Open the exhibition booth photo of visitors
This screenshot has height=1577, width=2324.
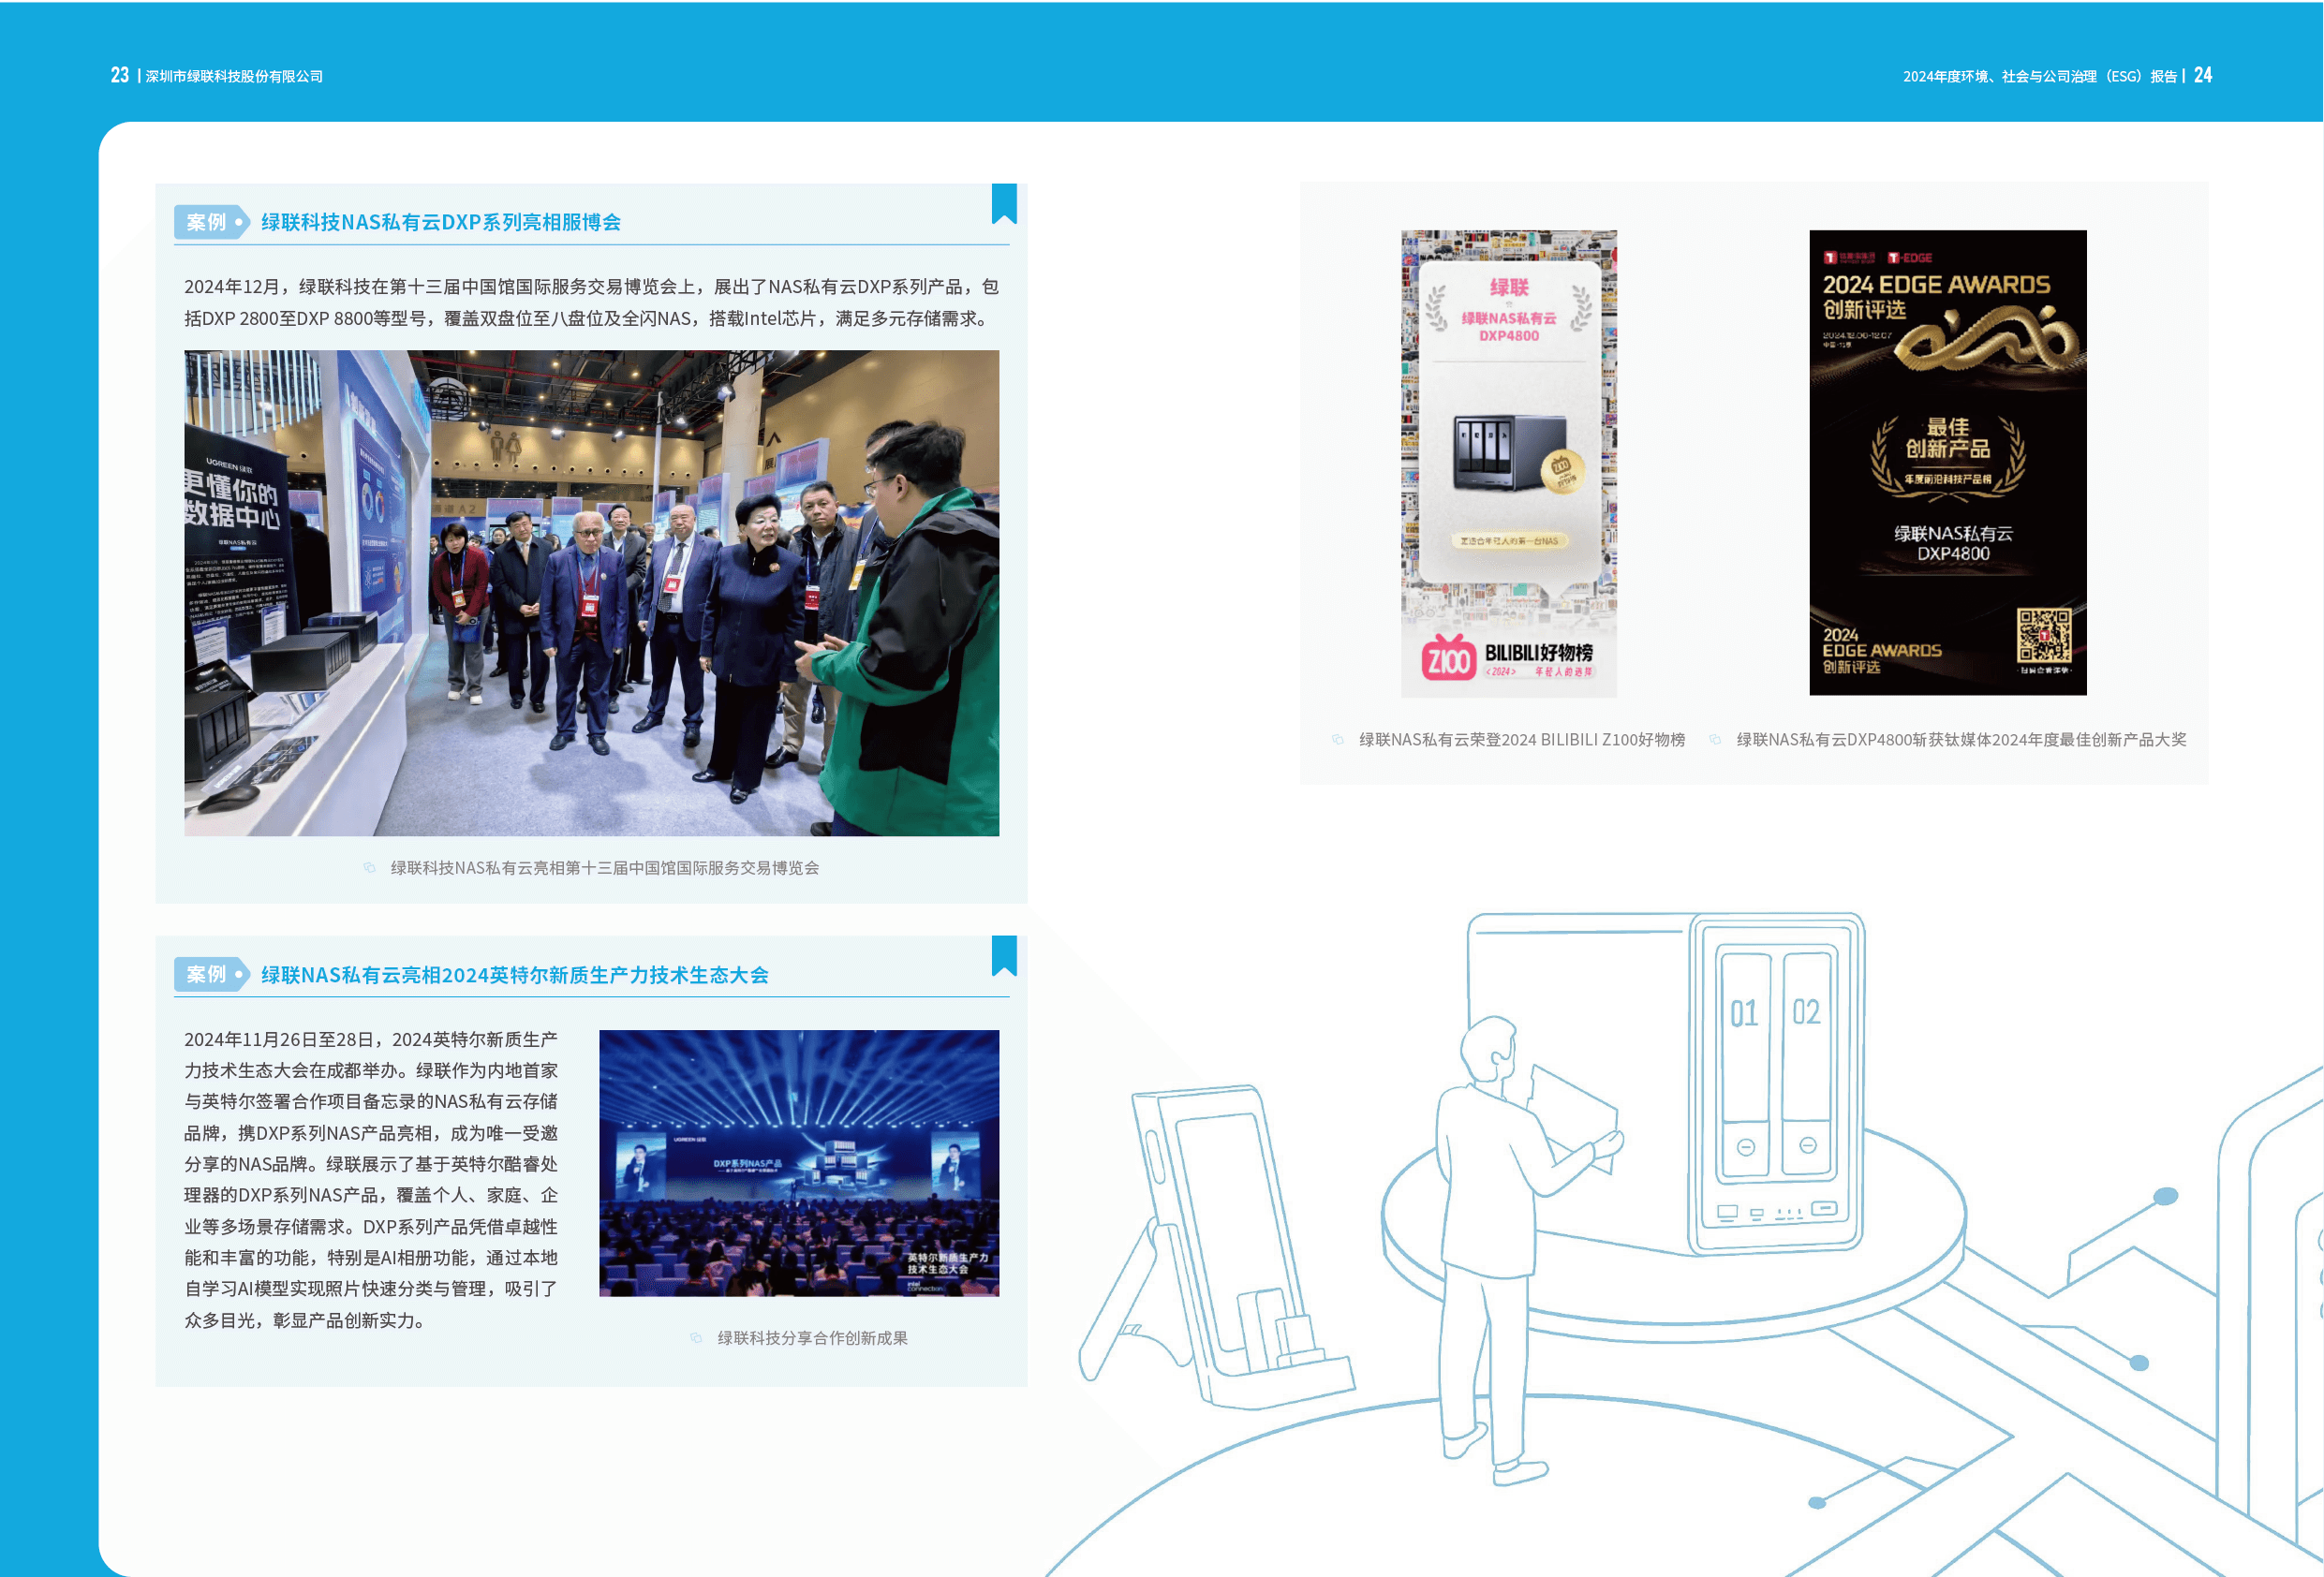(x=591, y=592)
